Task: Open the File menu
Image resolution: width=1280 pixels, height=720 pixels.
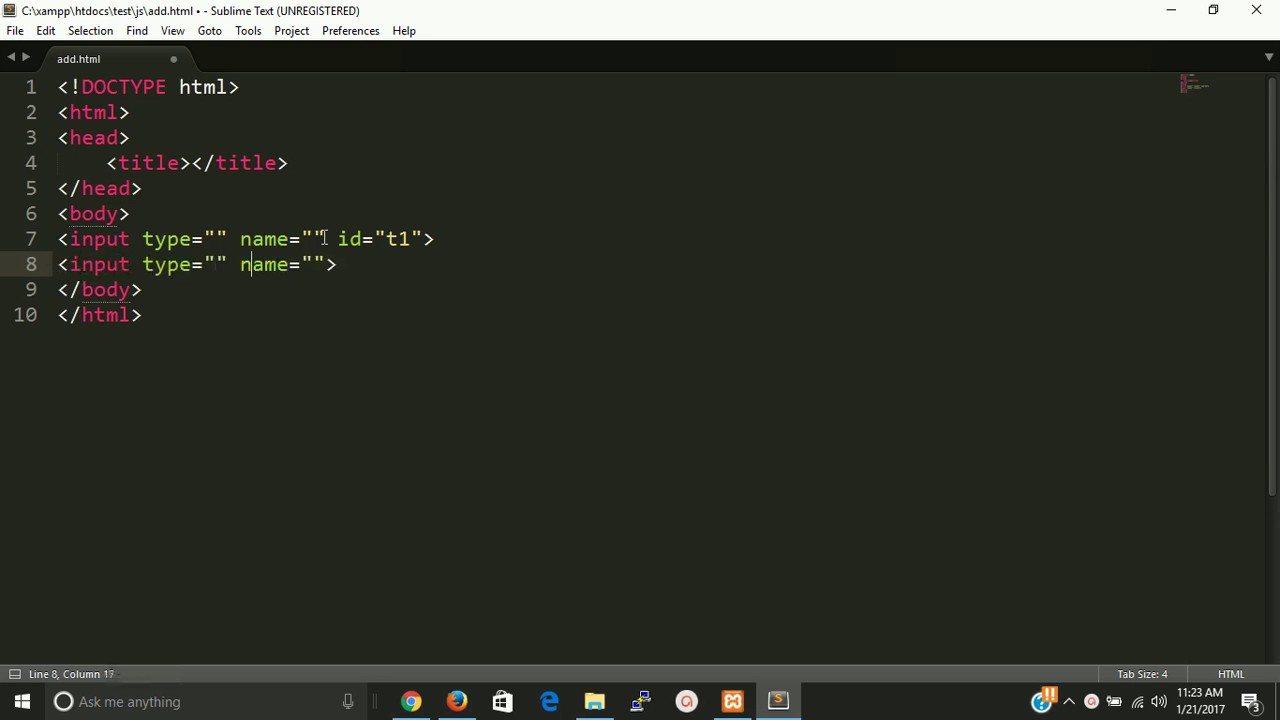Action: 15,31
